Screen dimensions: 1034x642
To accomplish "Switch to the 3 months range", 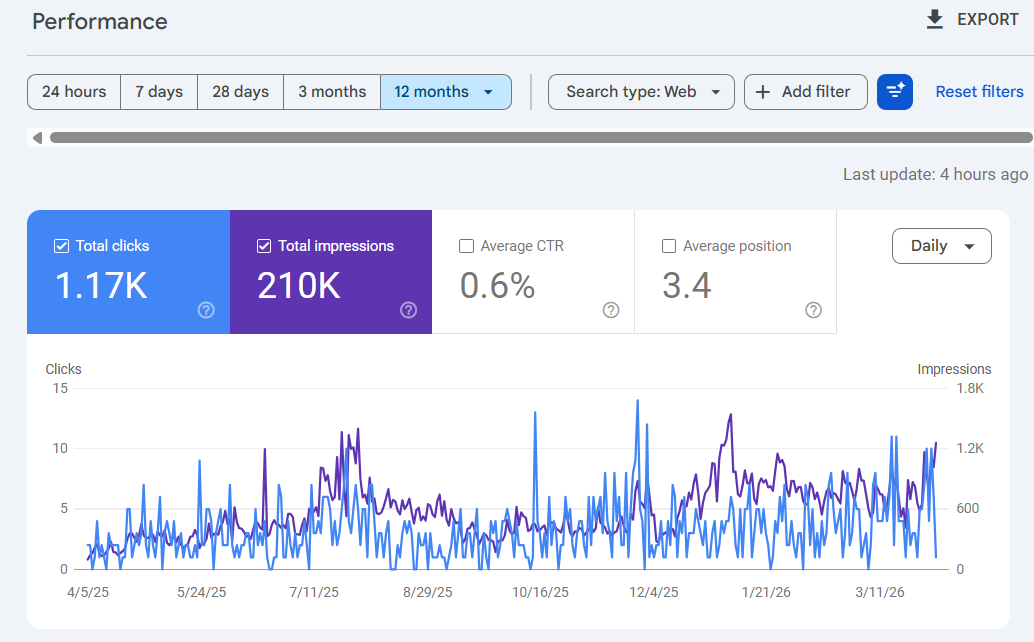I will [x=332, y=92].
